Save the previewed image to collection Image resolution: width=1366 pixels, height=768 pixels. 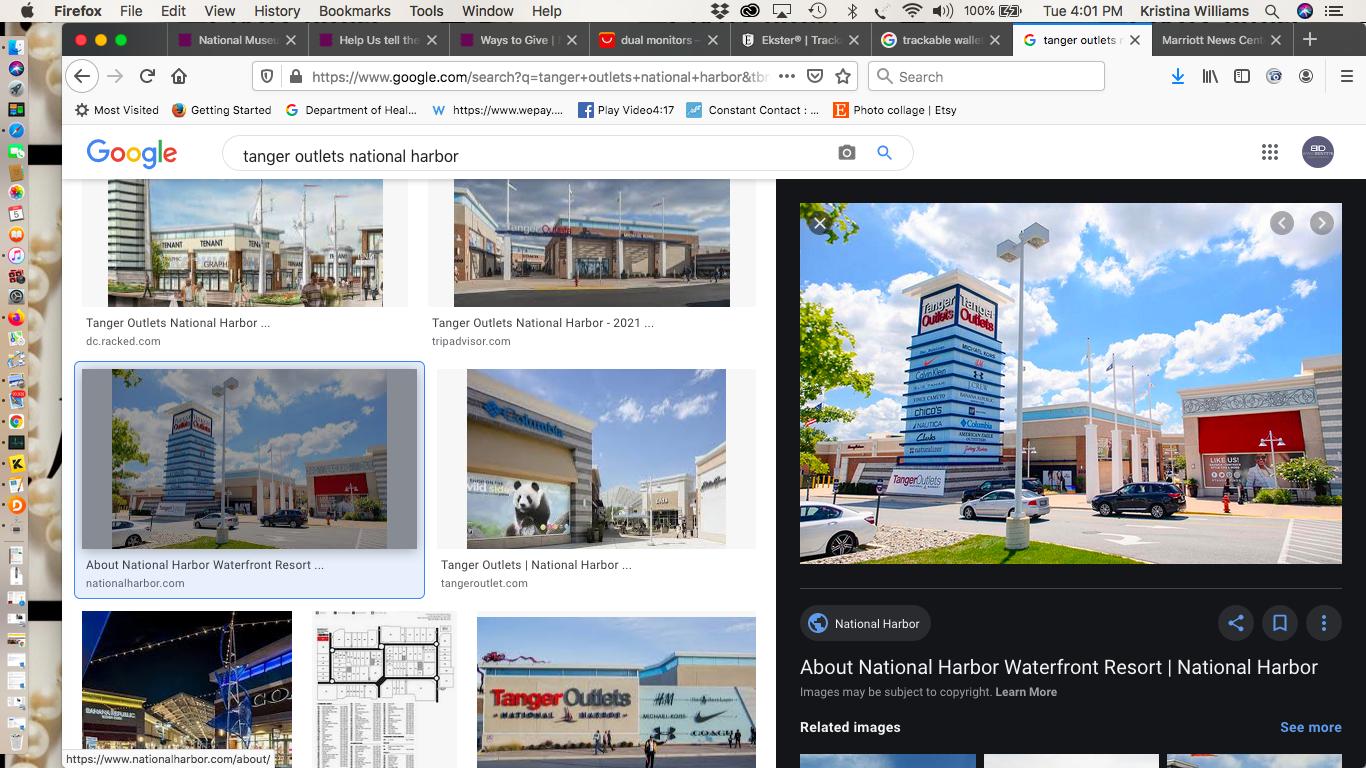point(1280,623)
